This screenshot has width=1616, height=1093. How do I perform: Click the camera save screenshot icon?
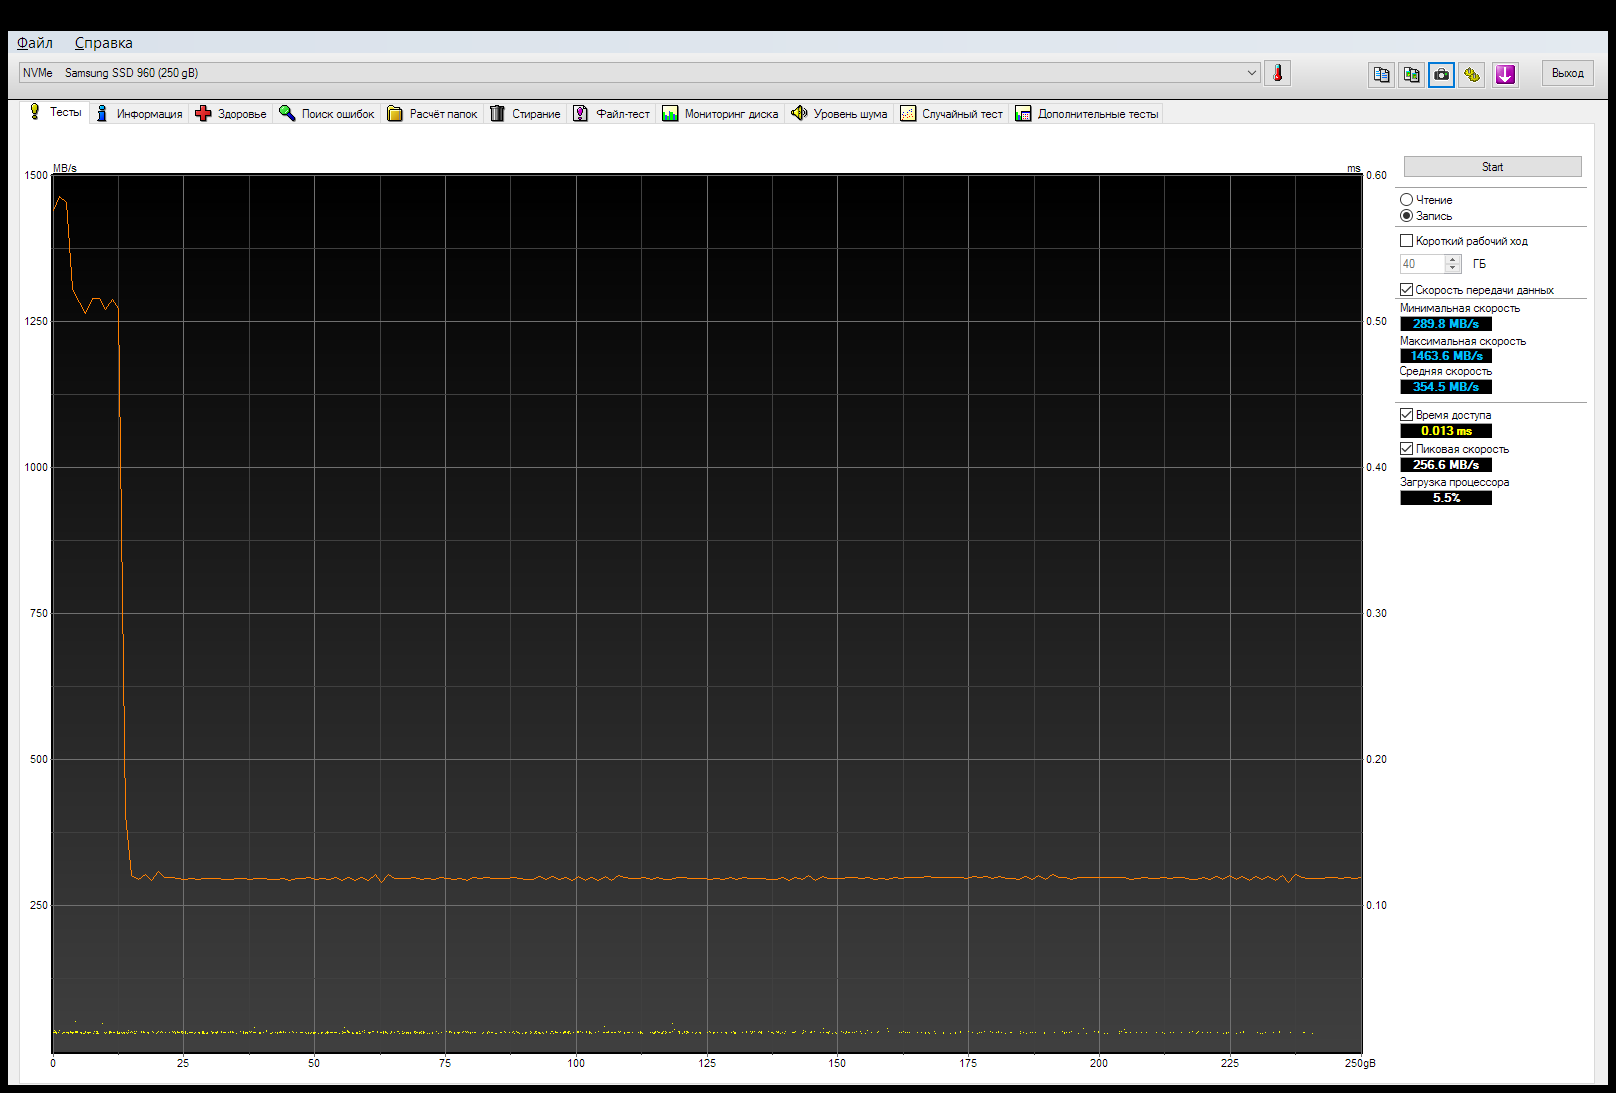click(x=1441, y=74)
